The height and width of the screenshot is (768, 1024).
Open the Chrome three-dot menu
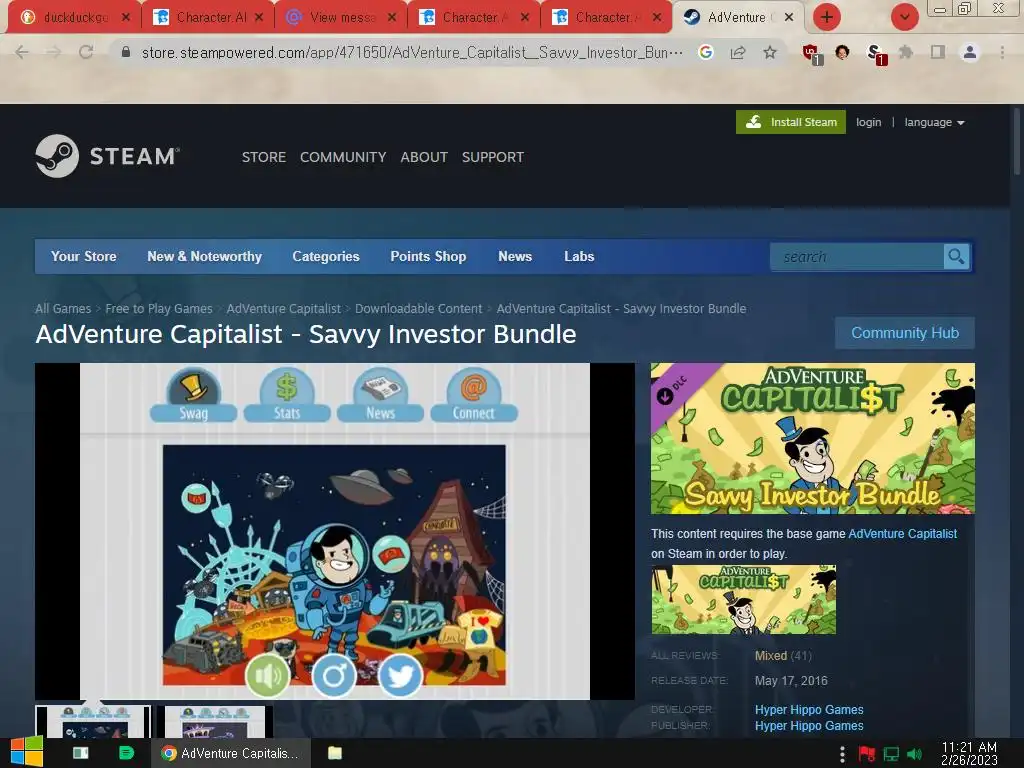[1002, 52]
